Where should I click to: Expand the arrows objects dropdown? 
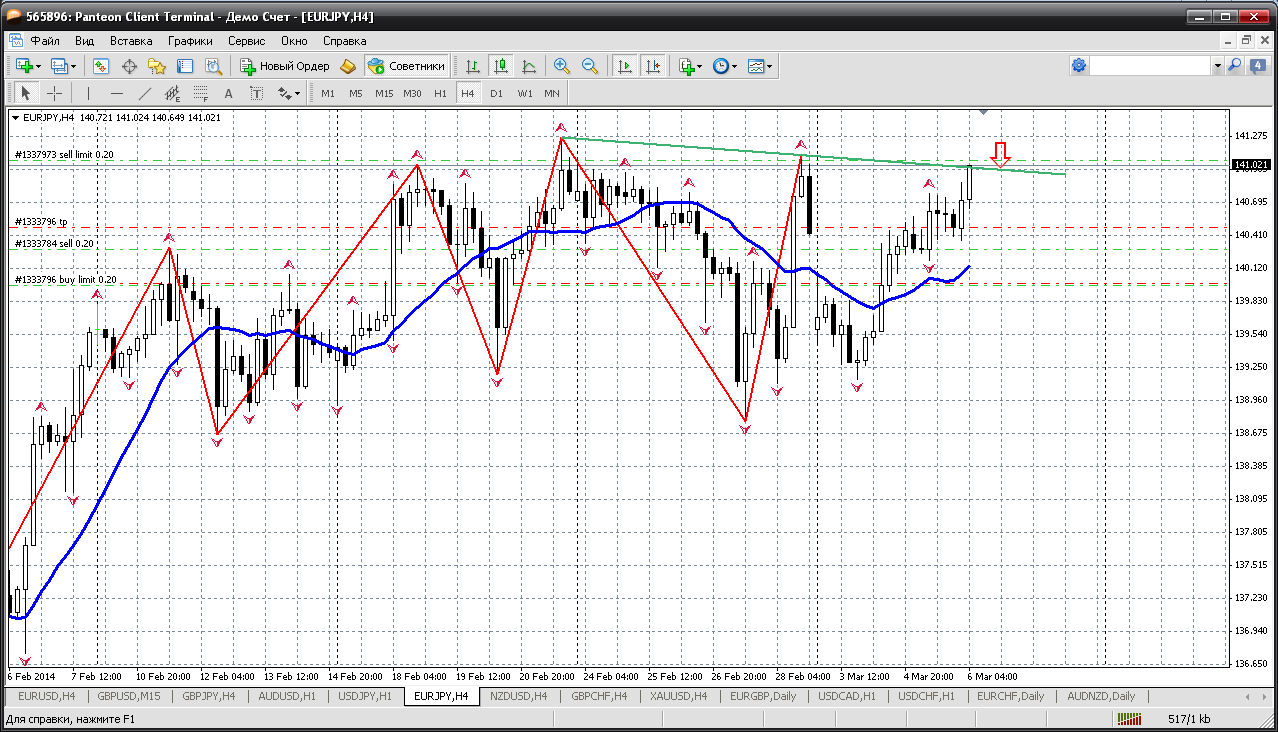click(297, 93)
